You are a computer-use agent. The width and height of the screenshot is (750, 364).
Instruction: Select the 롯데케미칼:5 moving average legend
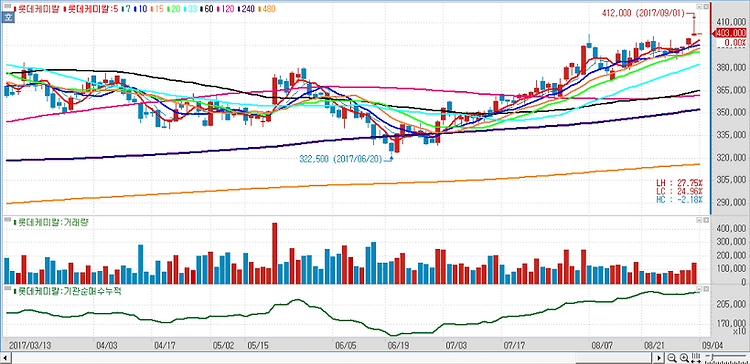click(x=90, y=9)
